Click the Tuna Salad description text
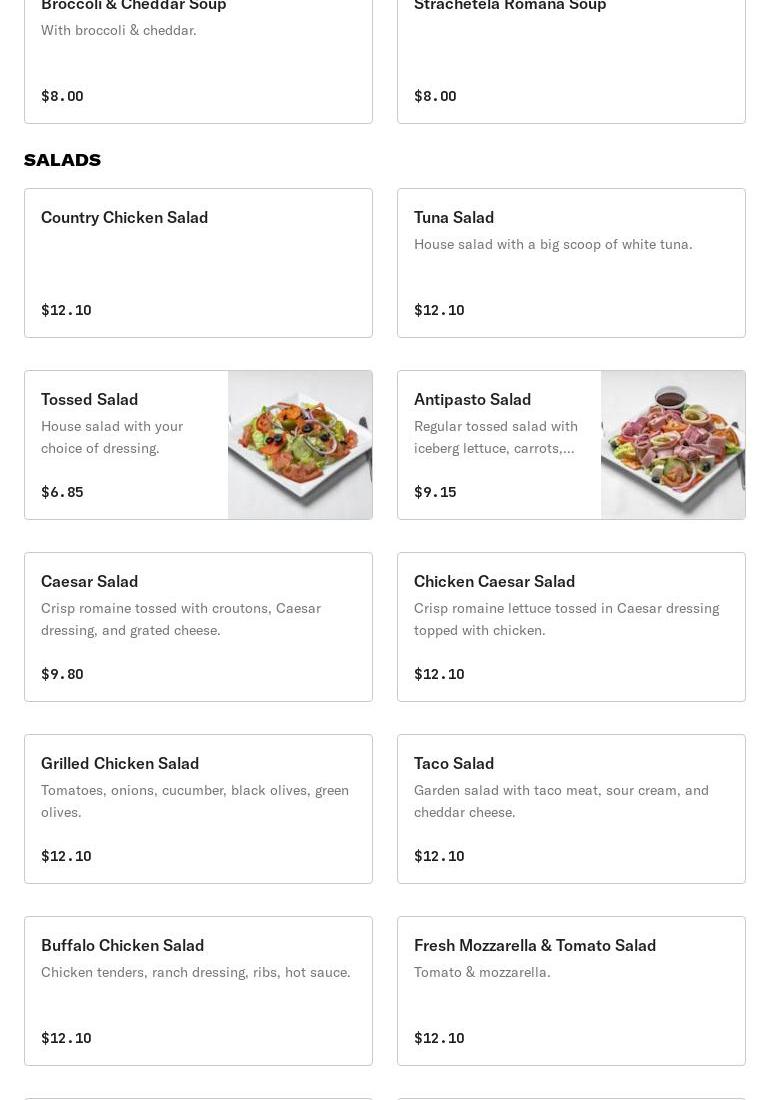The width and height of the screenshot is (770, 1100). click(553, 244)
